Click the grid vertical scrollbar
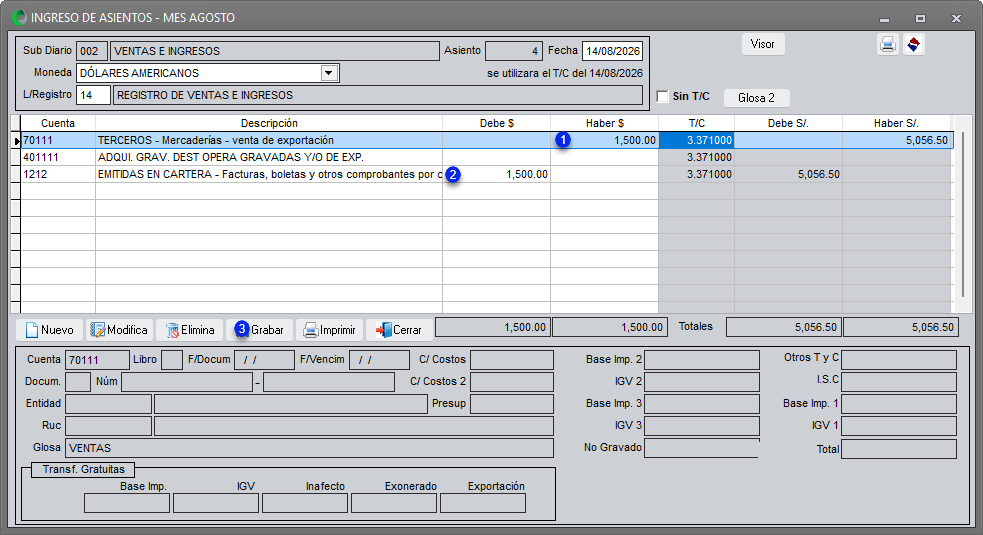Screen dimensions: 983x535 [x=963, y=213]
